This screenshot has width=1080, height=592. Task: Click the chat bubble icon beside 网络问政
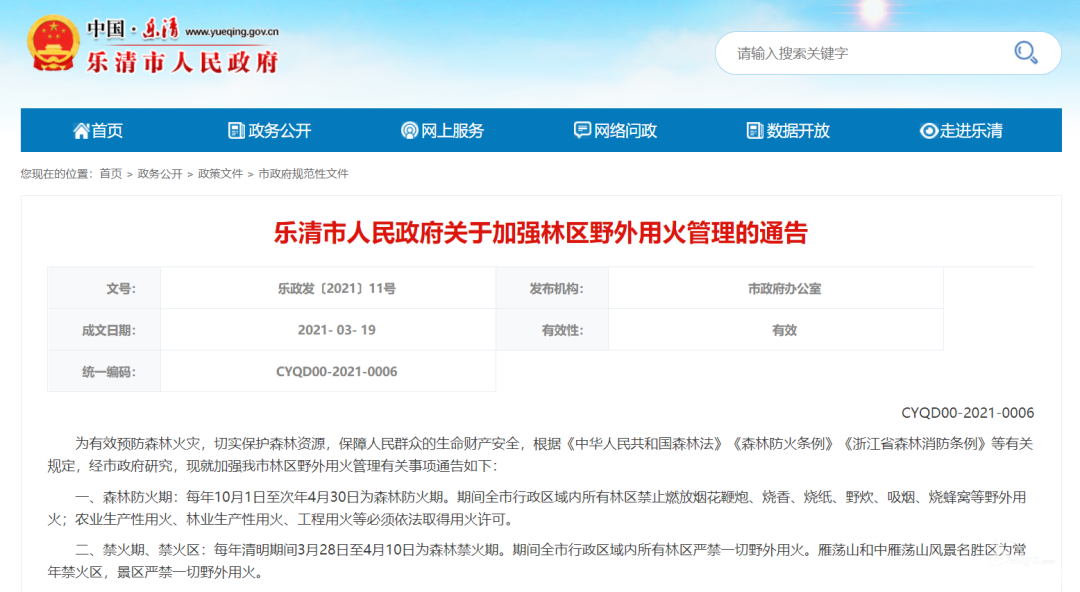tap(582, 130)
